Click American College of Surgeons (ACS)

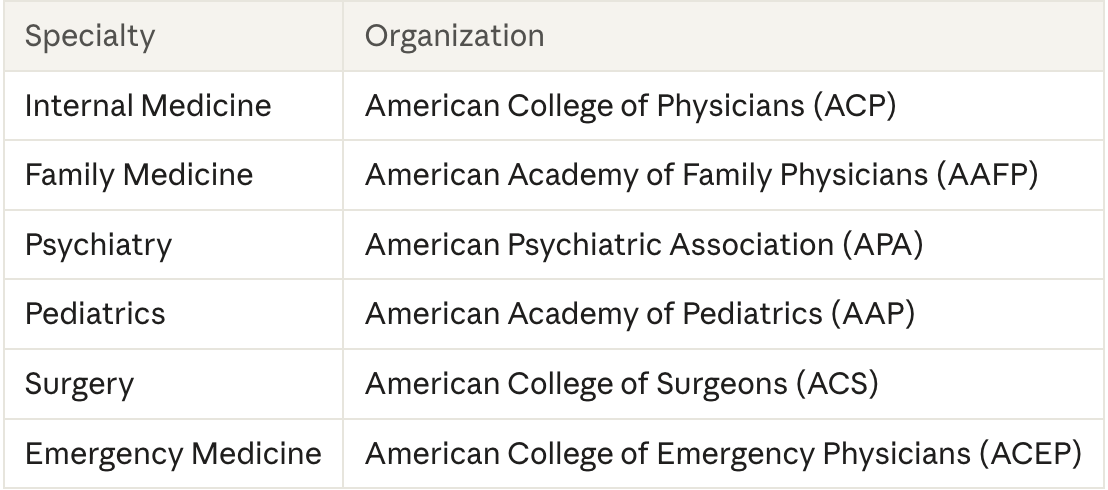pyautogui.click(x=622, y=384)
